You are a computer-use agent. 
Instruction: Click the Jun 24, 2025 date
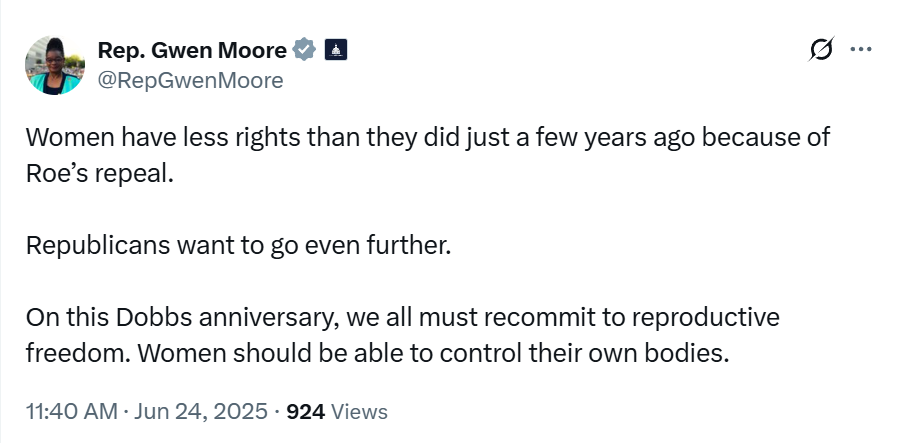[200, 411]
